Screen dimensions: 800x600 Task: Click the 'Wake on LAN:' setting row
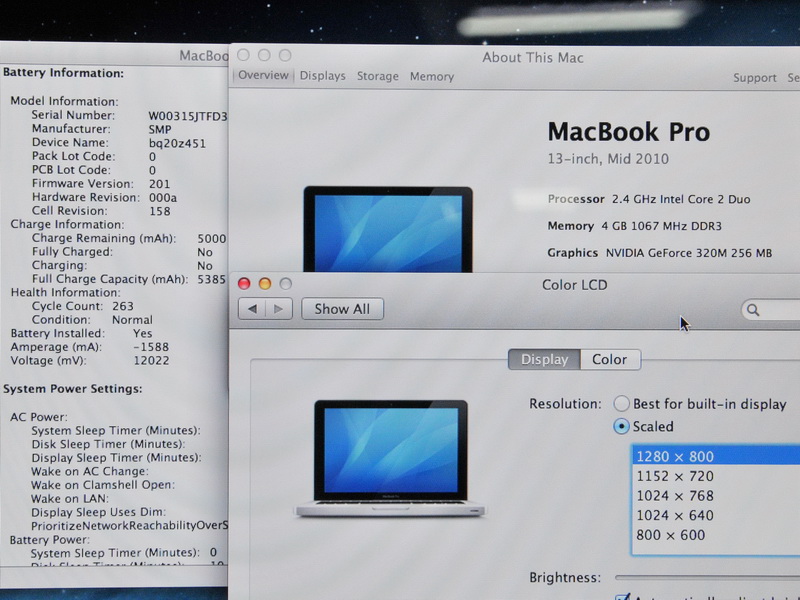click(70, 498)
